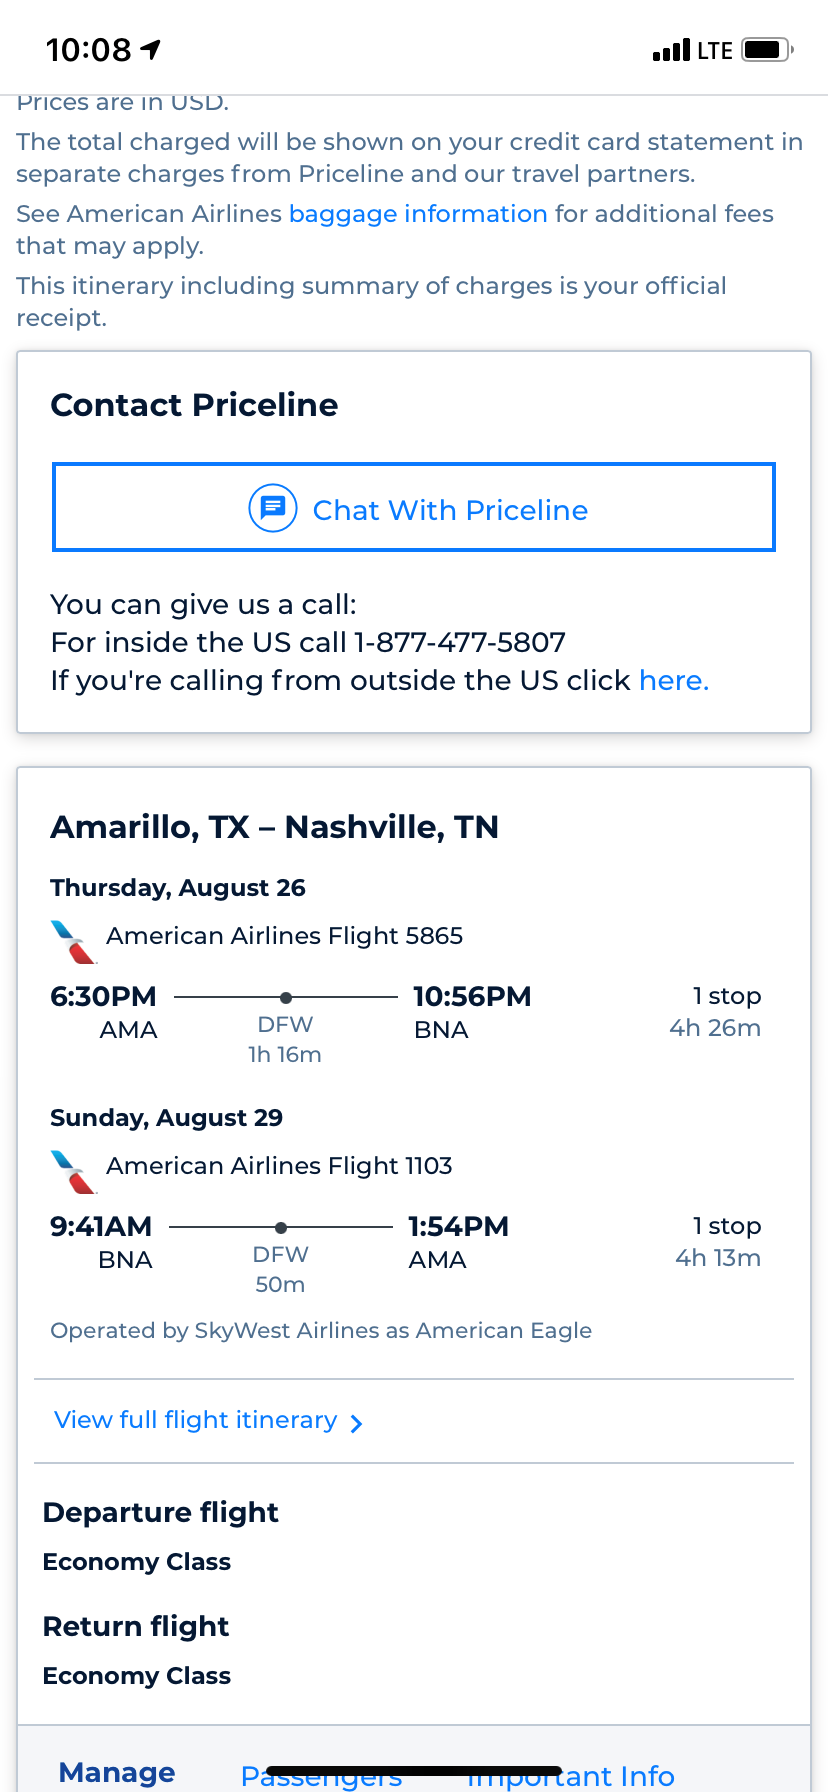Screen dimensions: 828x1792
Task: Tap American Airlines logo for Flight 5865
Action: [x=73, y=941]
